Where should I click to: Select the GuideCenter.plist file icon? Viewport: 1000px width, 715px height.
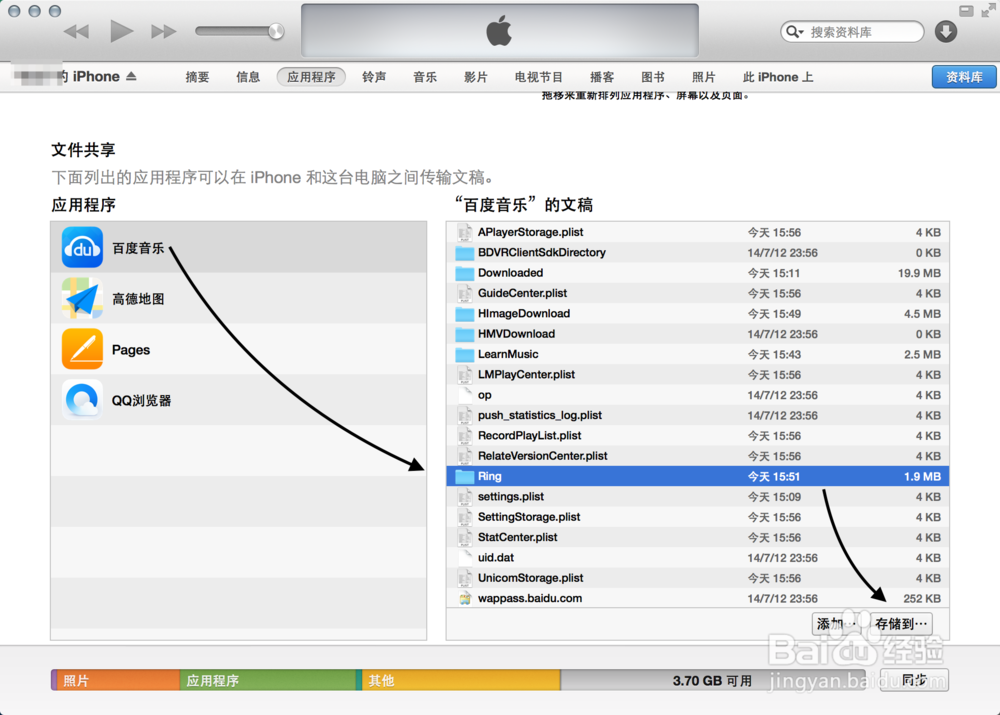click(x=465, y=293)
